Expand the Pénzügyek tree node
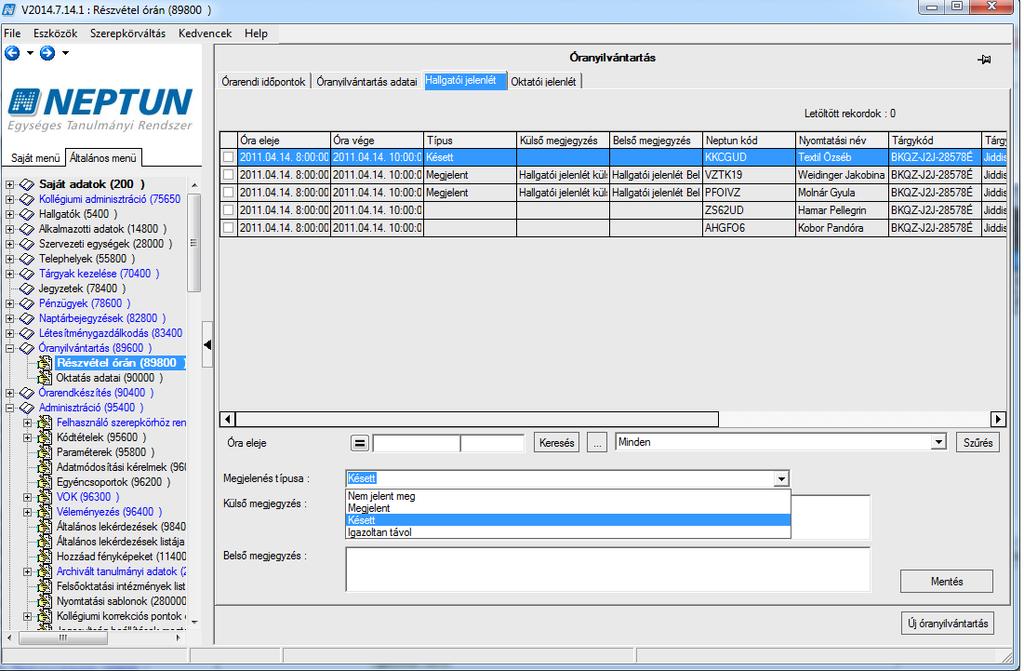 [x=10, y=303]
